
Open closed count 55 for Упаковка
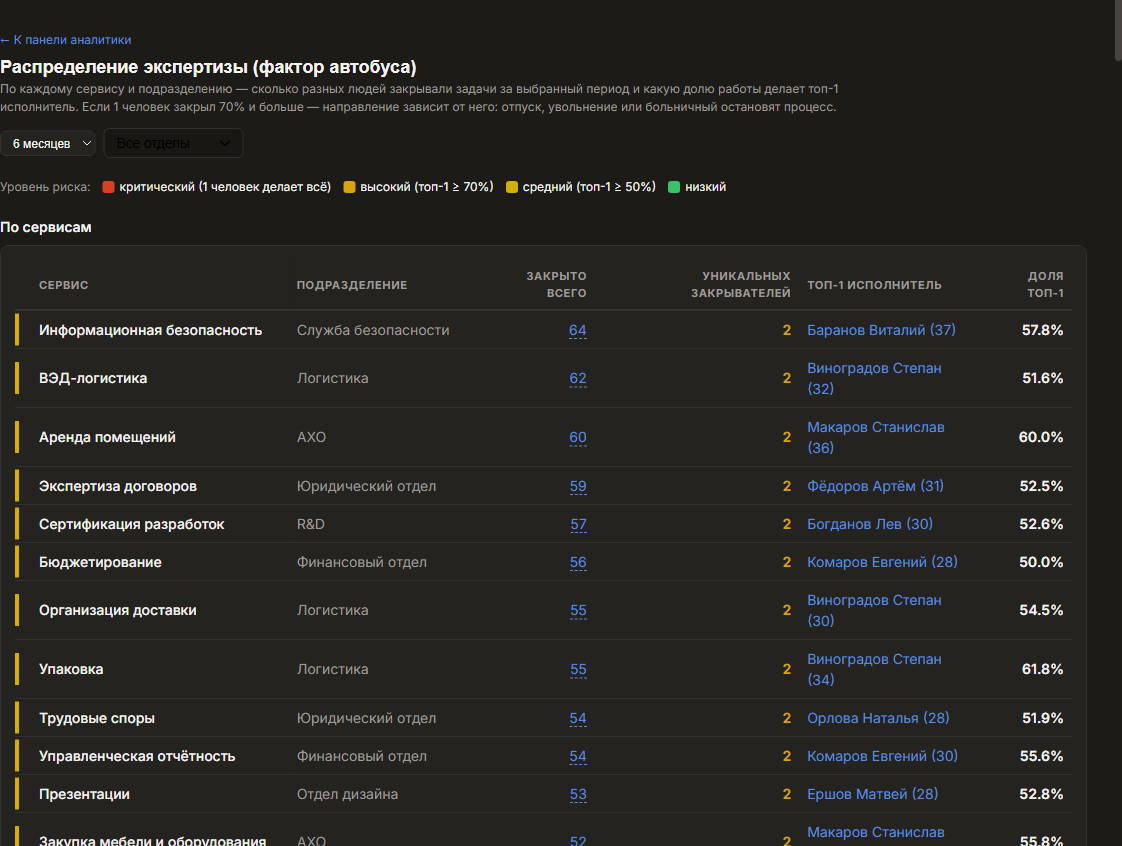tap(578, 669)
